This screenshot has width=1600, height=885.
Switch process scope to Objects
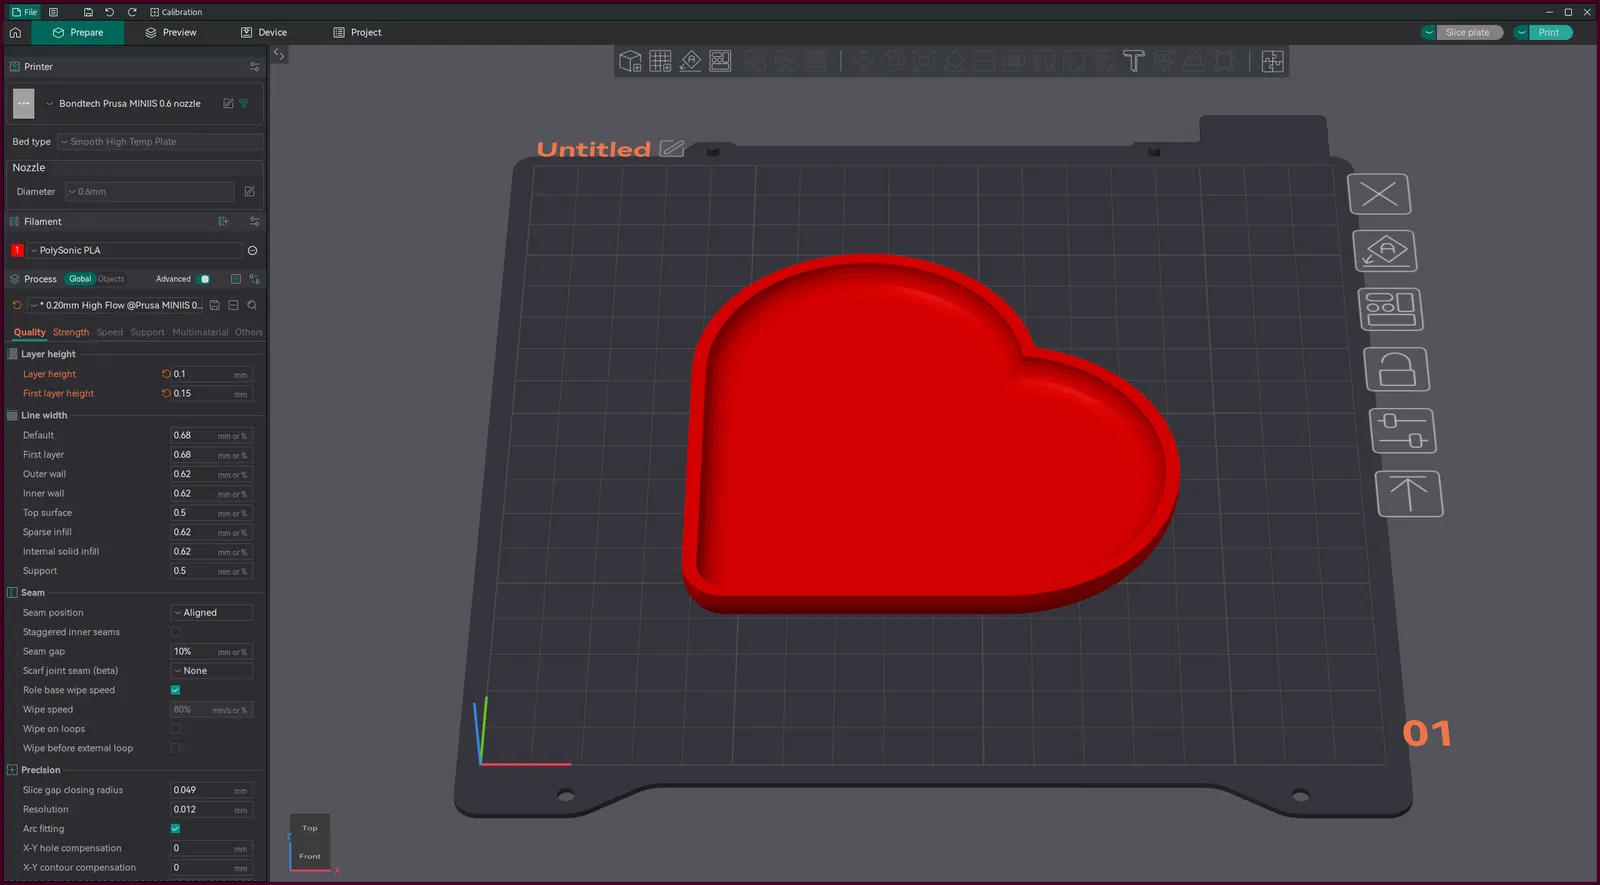pyautogui.click(x=111, y=279)
